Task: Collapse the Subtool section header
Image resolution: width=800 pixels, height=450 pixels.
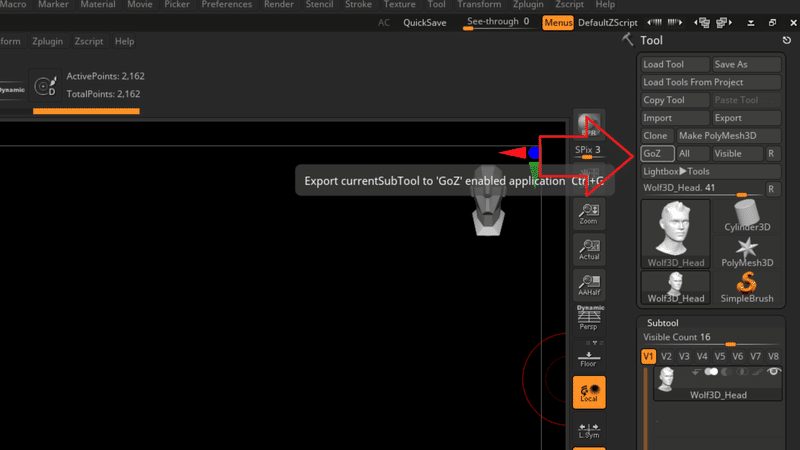Action: (x=662, y=323)
